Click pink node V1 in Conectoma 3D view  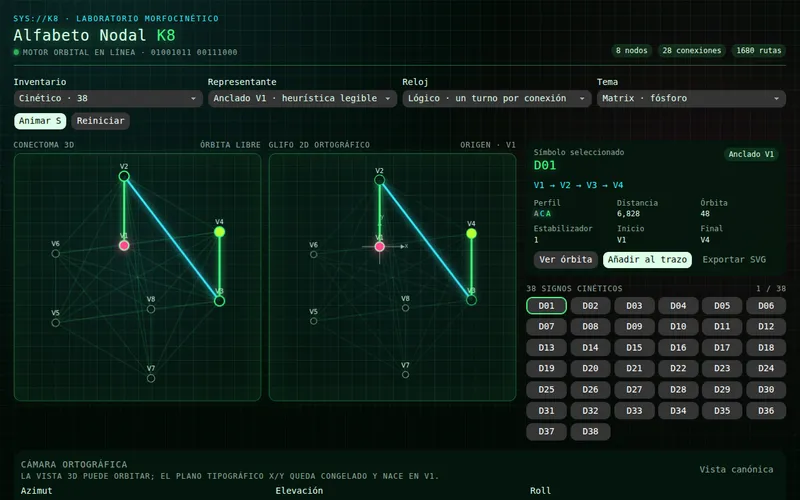tap(124, 245)
